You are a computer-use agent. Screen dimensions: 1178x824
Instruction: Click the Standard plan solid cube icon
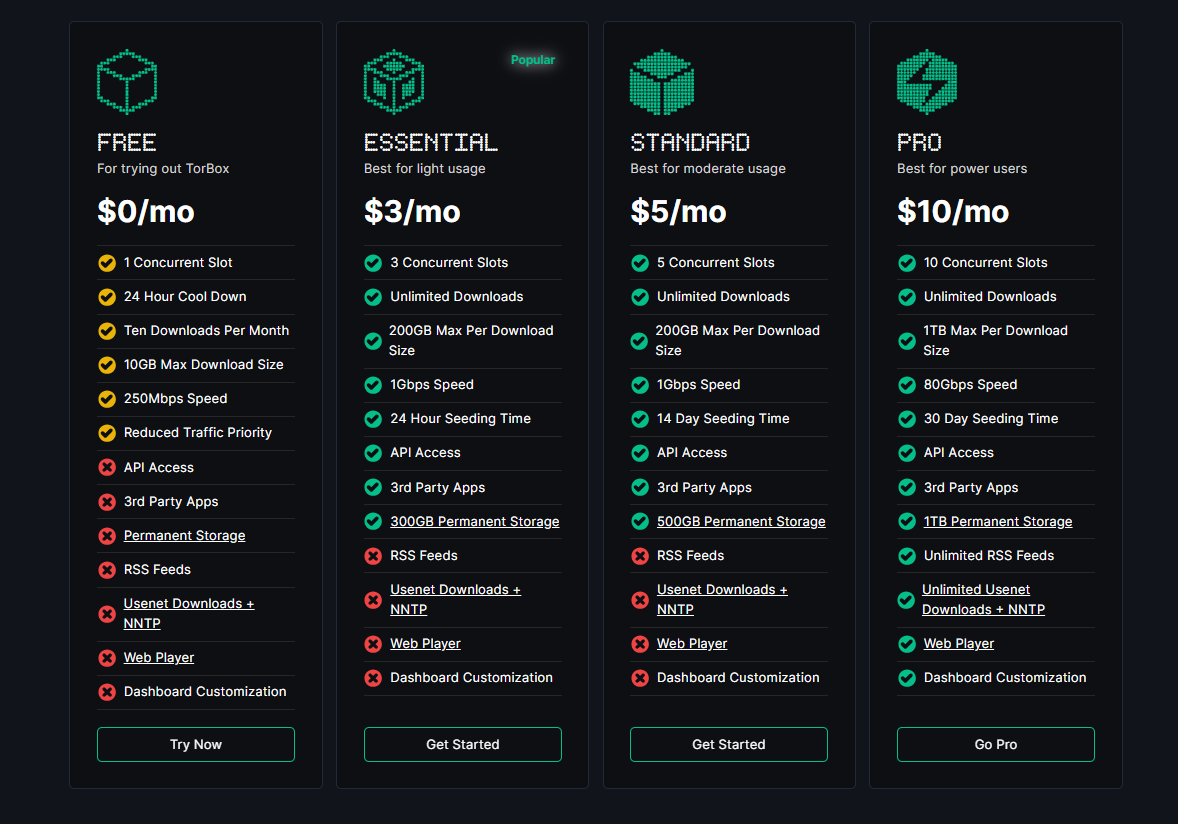[661, 82]
